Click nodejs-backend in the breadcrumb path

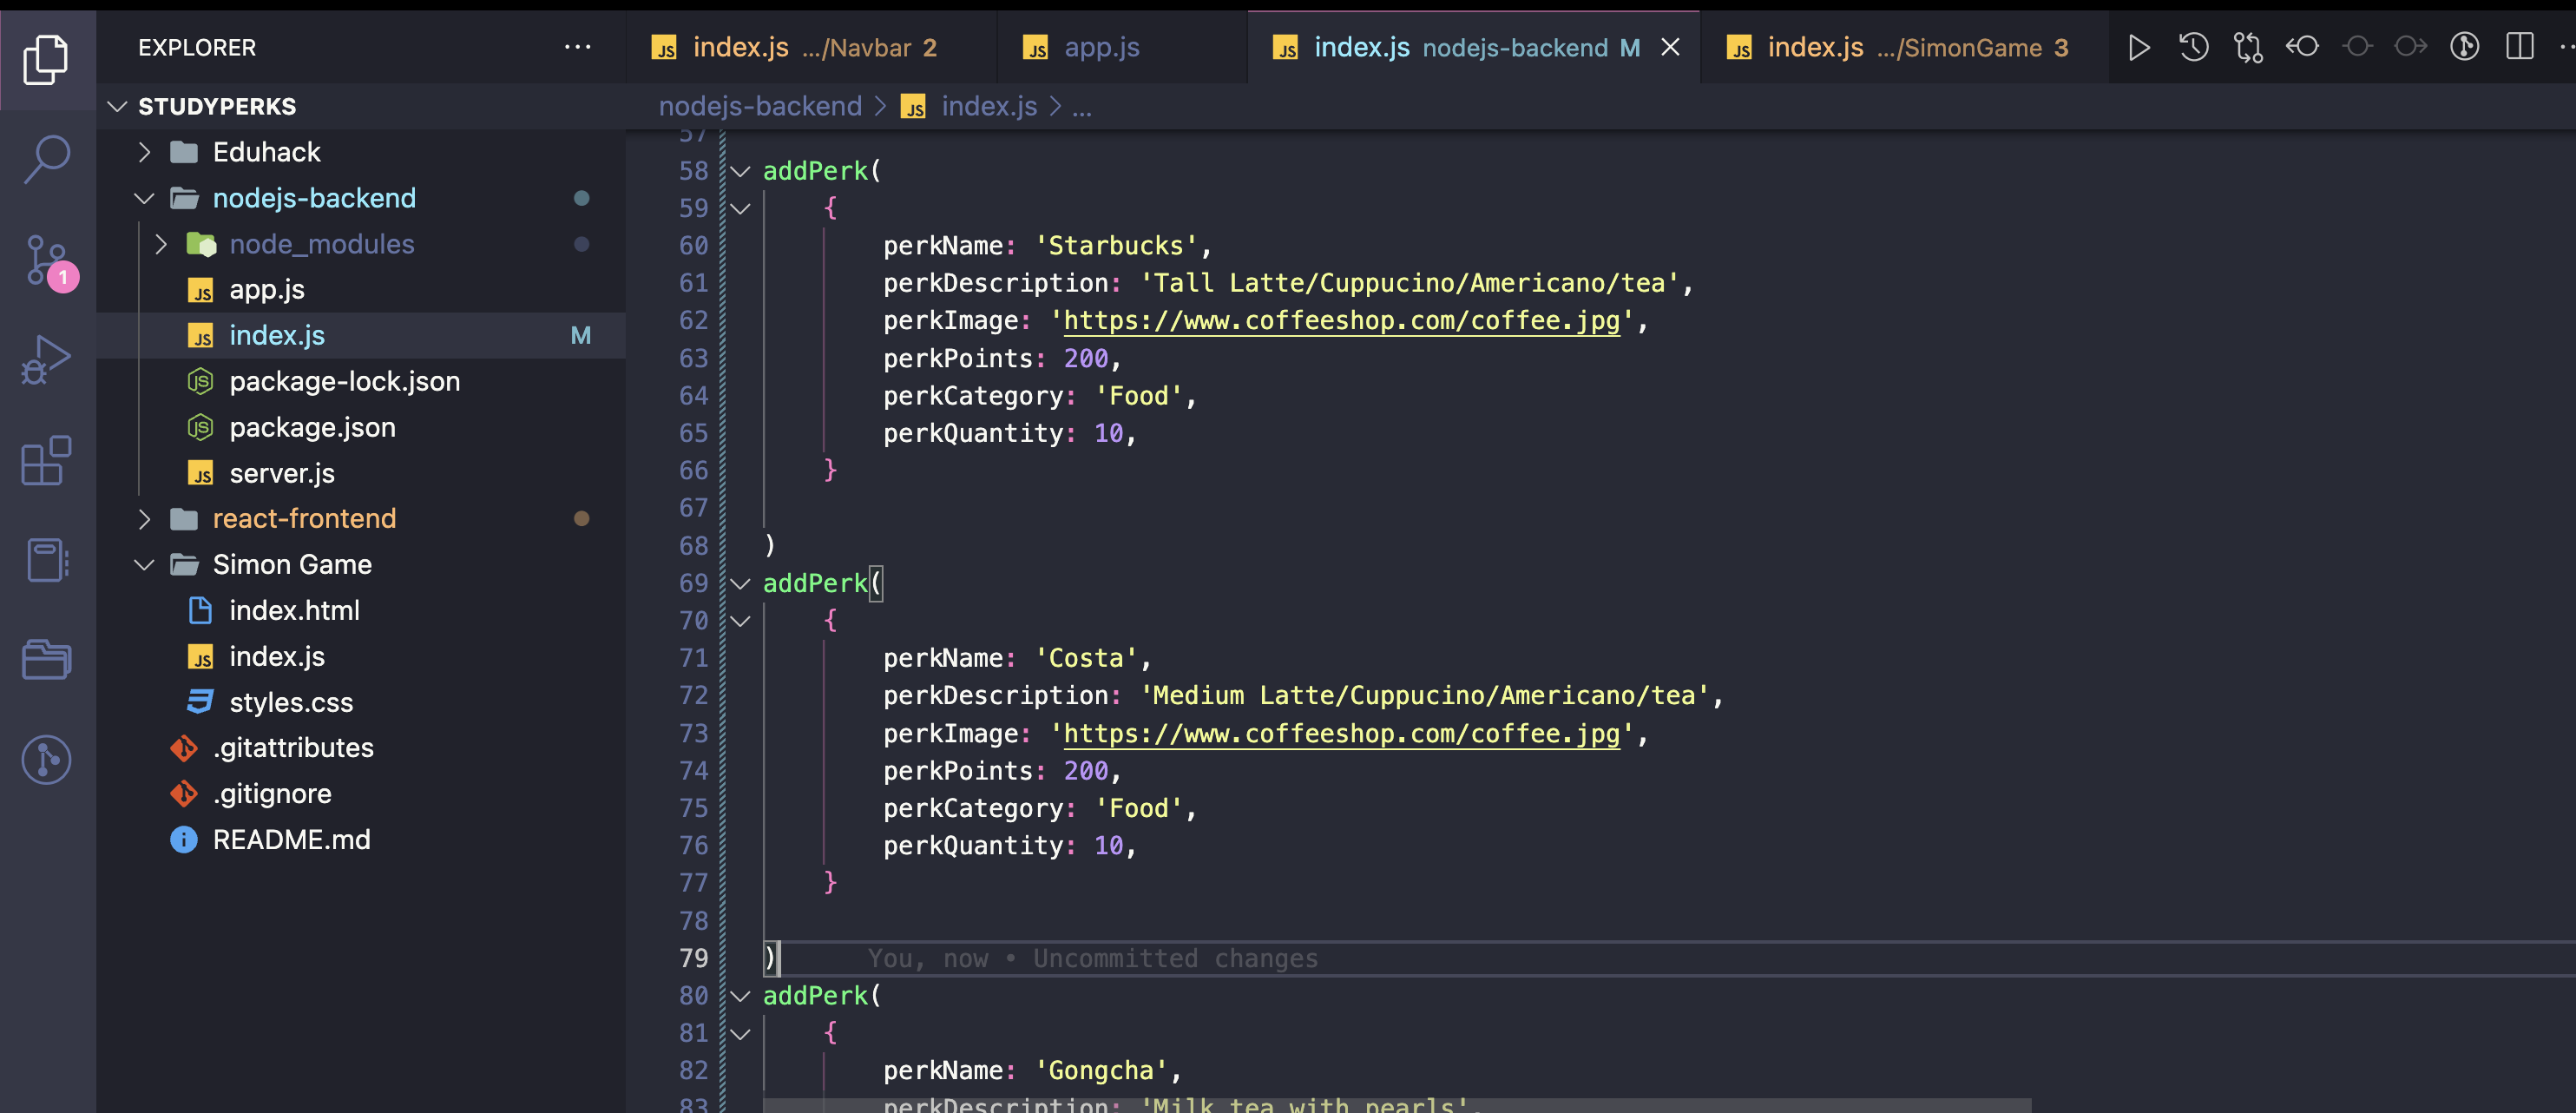click(759, 106)
